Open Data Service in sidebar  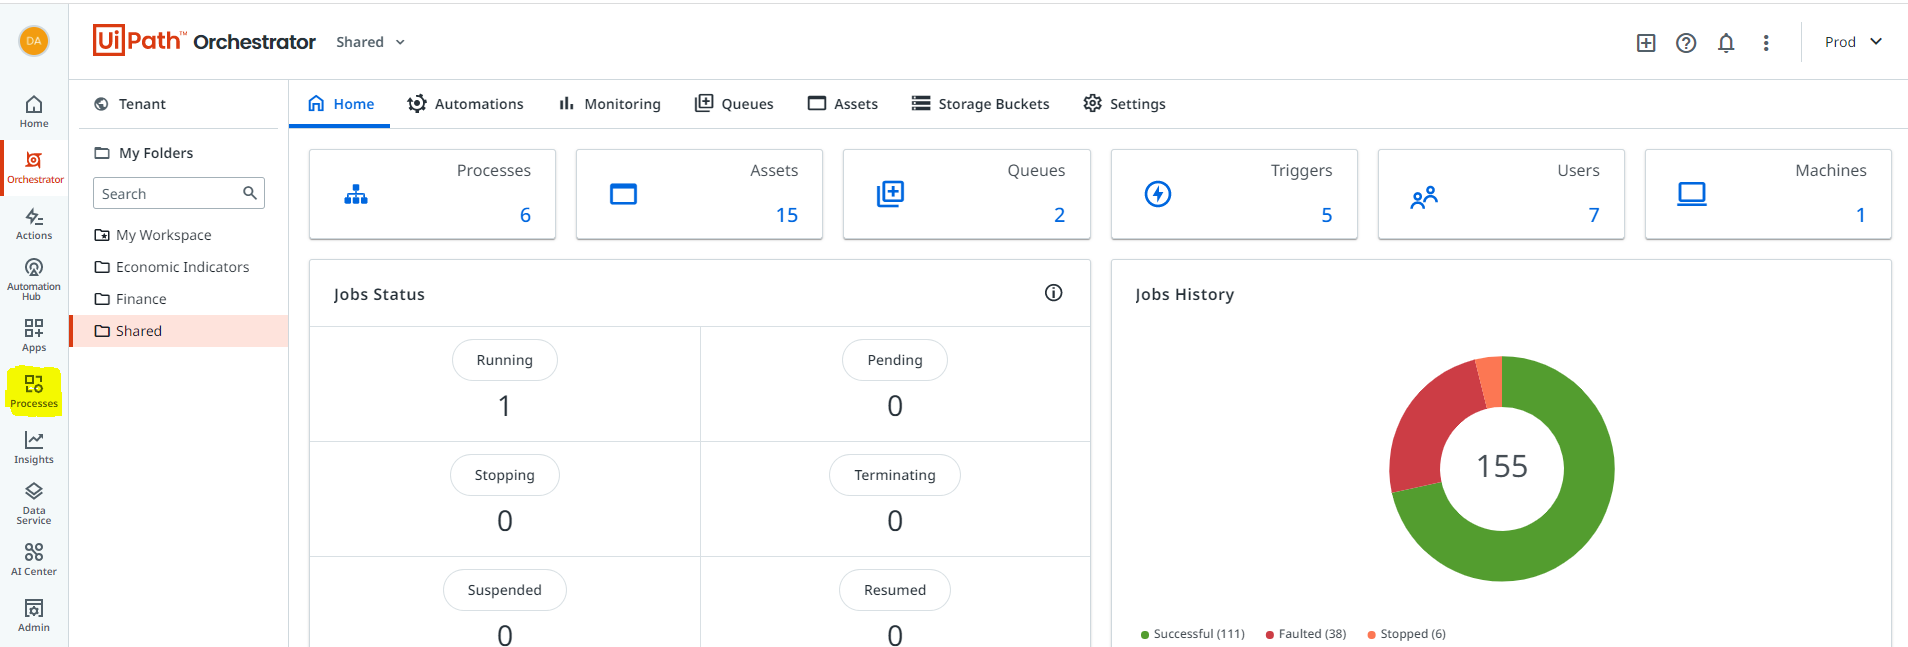pos(34,503)
